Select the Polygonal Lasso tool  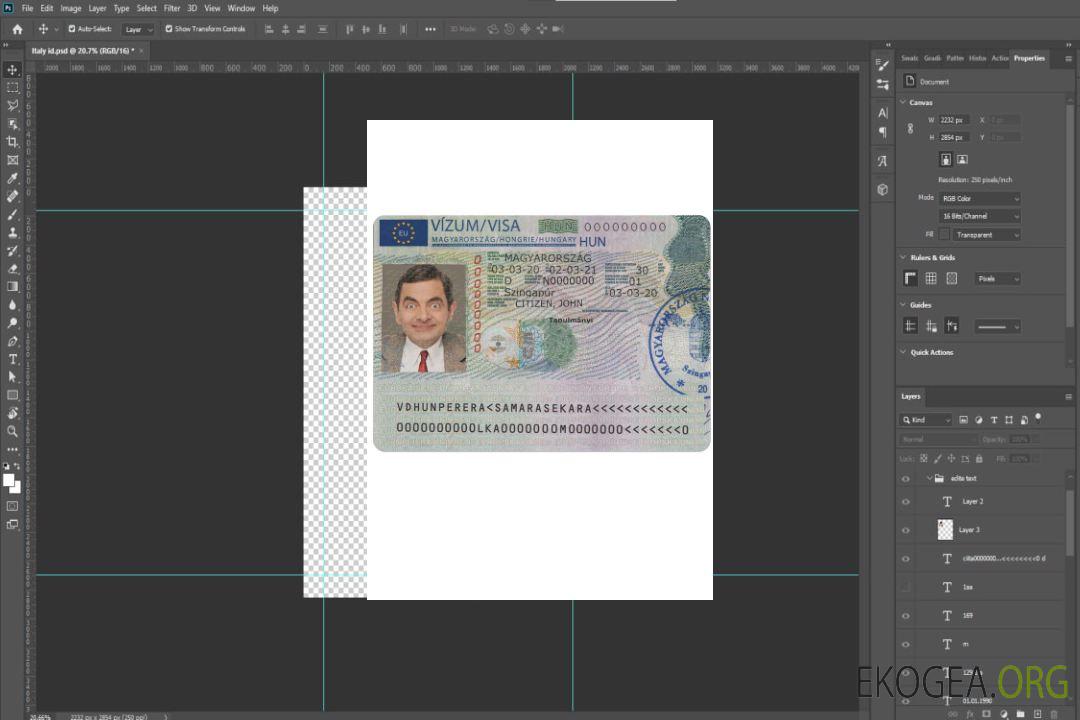click(x=12, y=105)
